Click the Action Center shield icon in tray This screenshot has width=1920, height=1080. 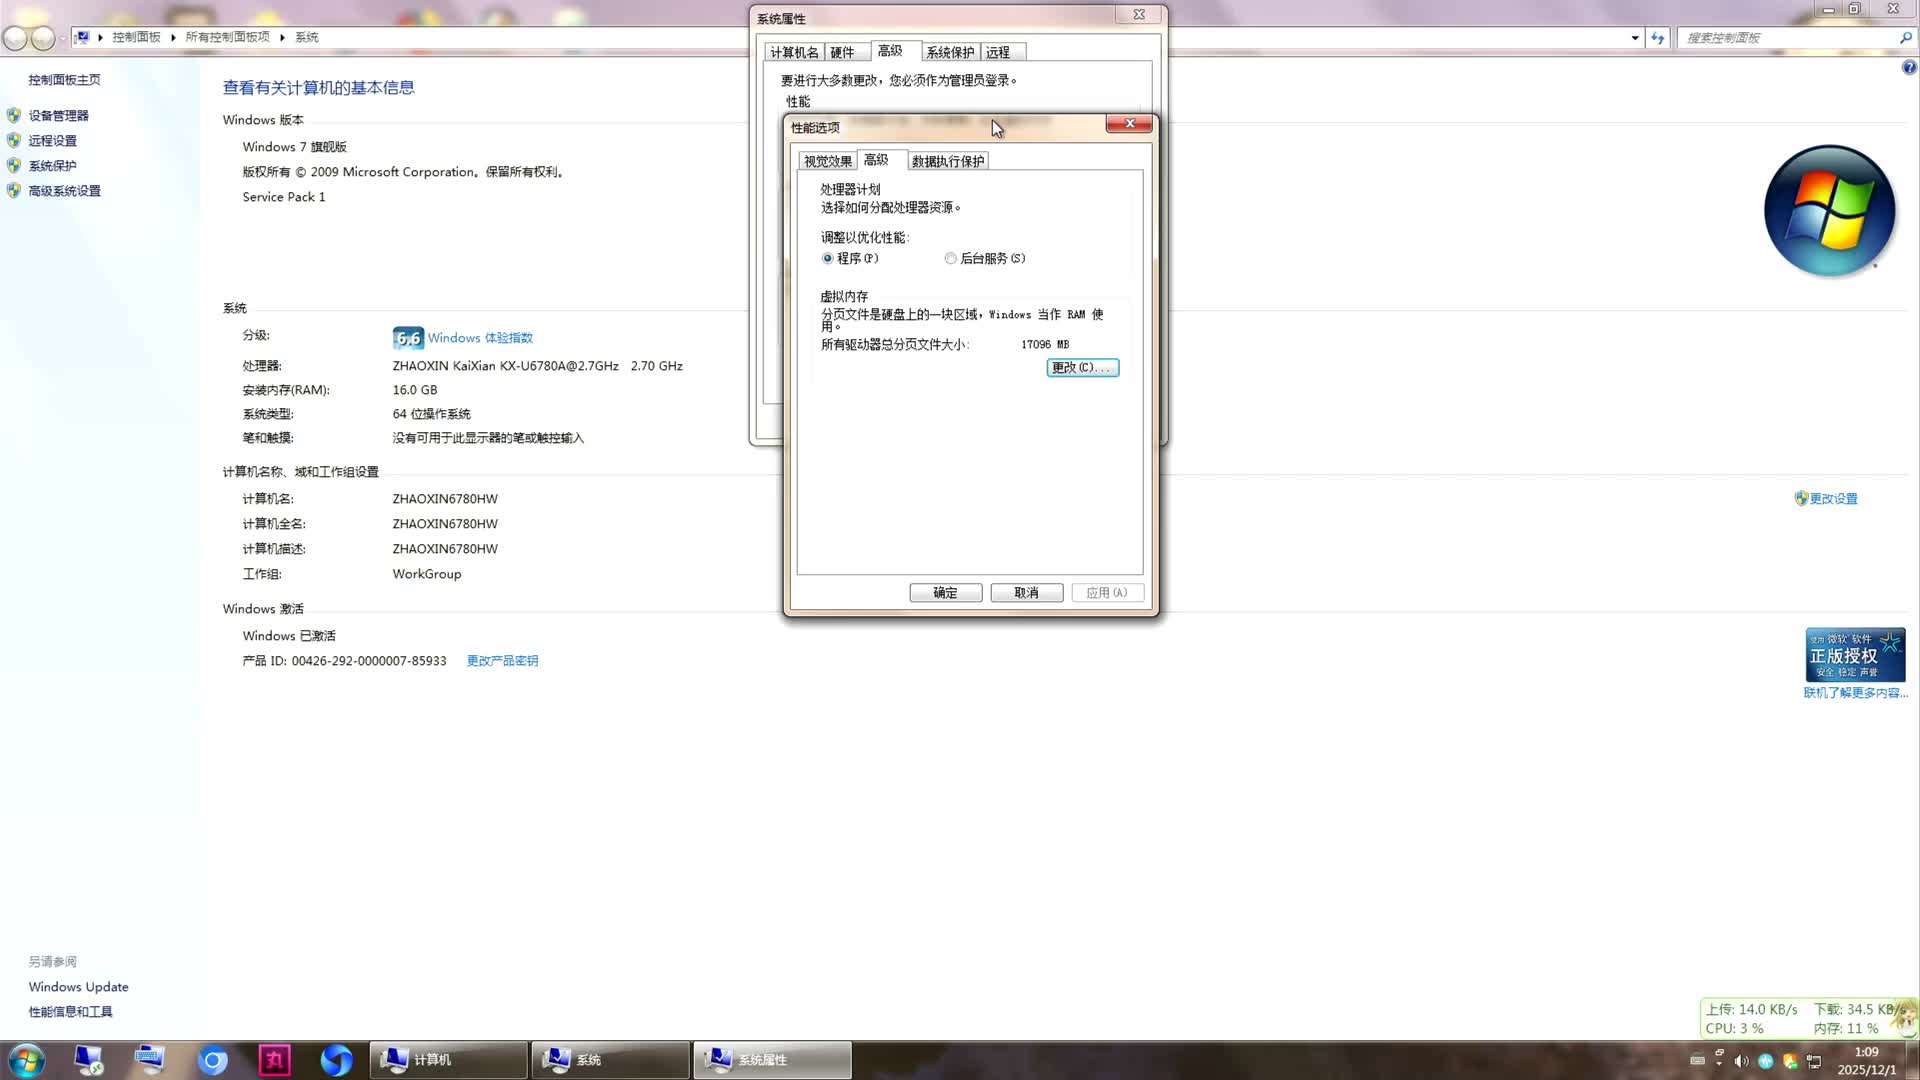tap(1790, 1062)
